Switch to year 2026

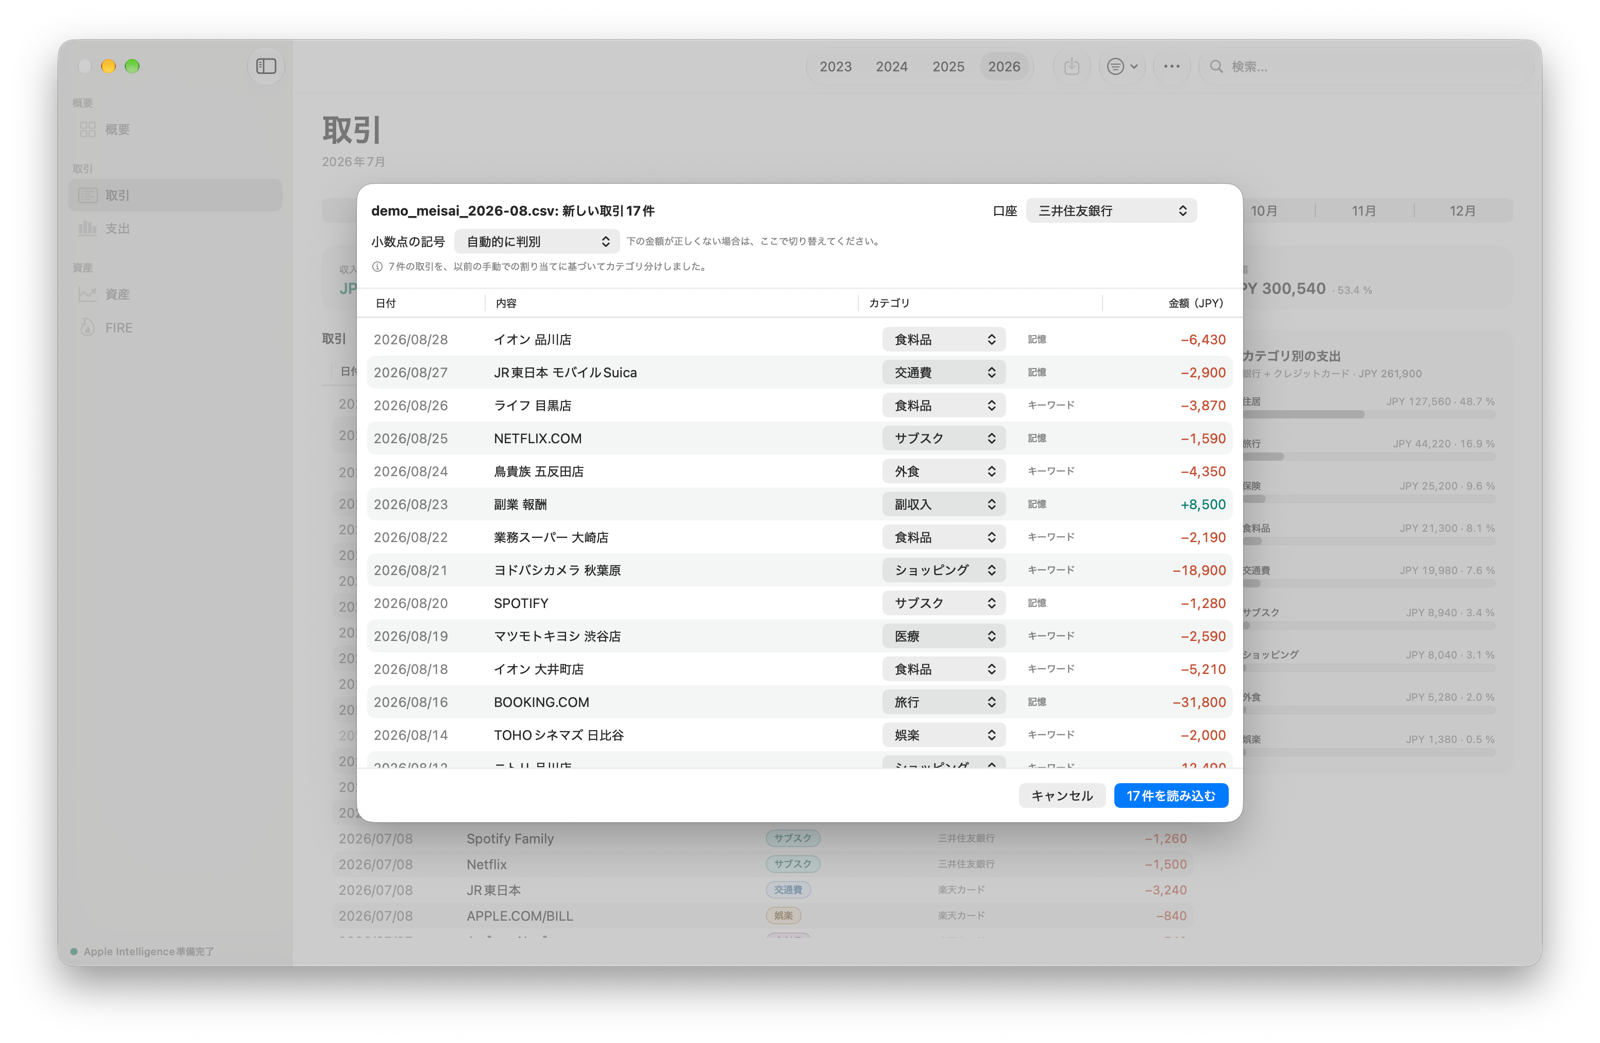(x=1004, y=66)
